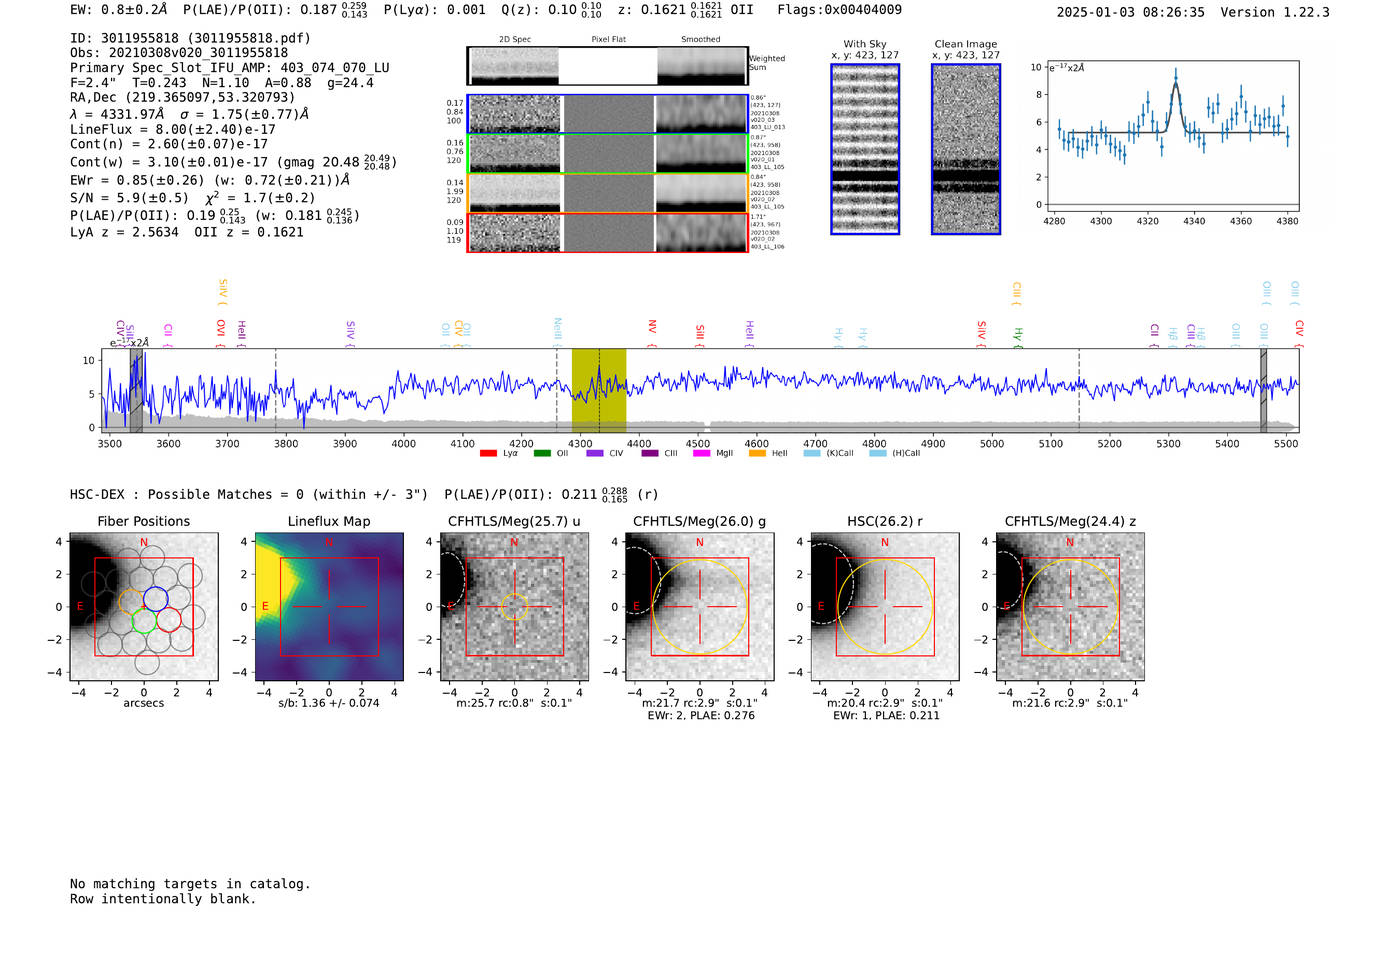The image size is (1400, 953).
Task: Select the CFHTLS/Meg(26.0) g cutout
Action: click(699, 607)
